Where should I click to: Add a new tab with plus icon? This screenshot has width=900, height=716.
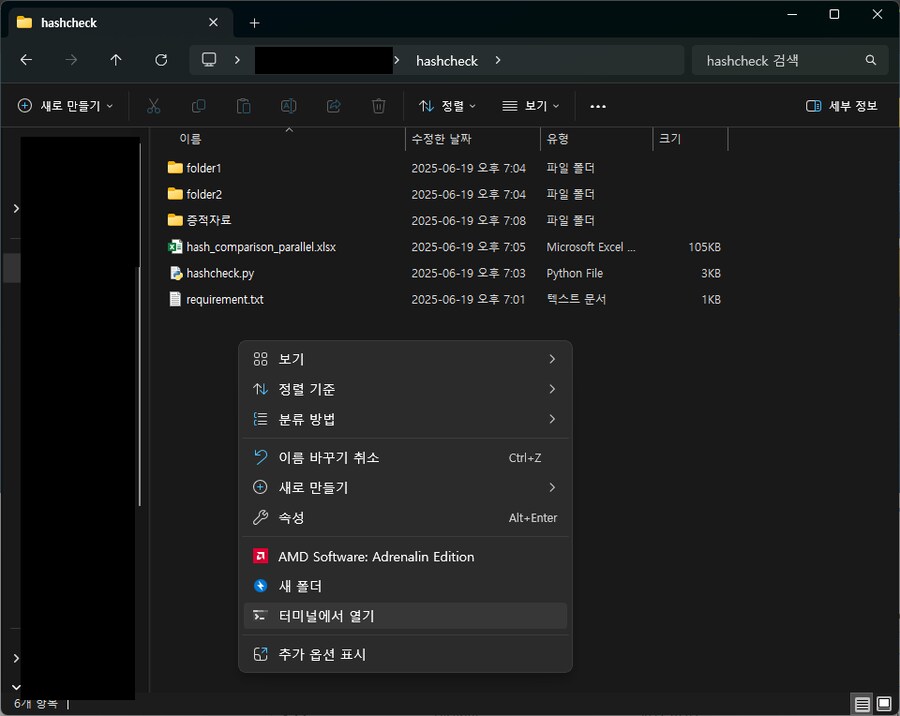(255, 23)
